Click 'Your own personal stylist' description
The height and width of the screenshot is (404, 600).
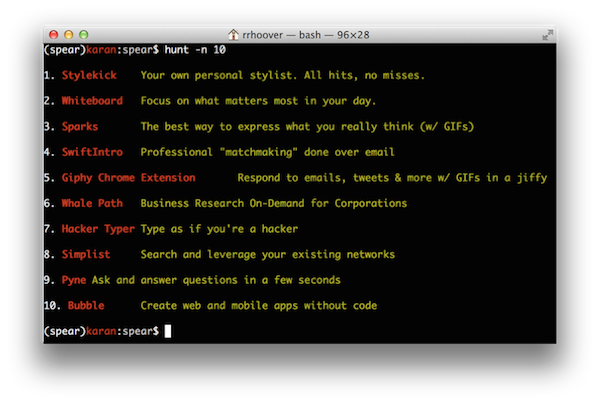(283, 75)
